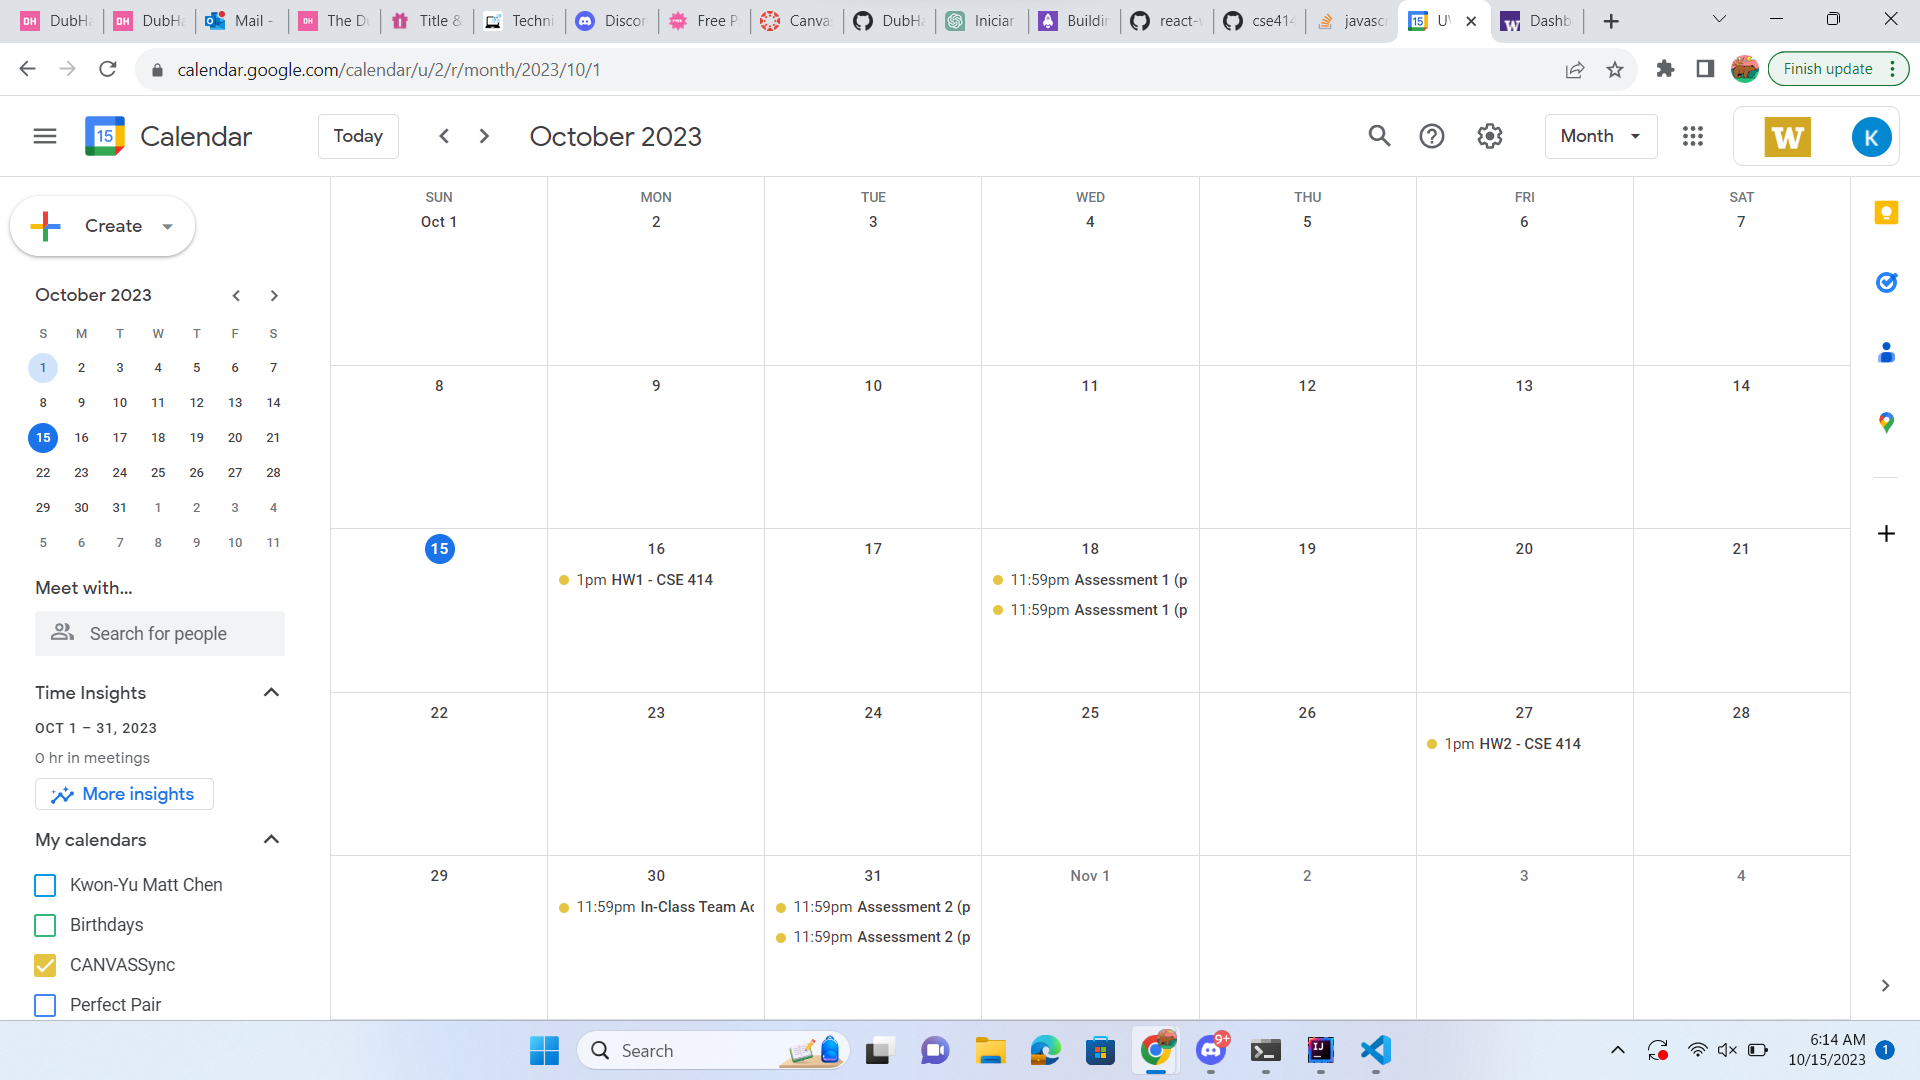This screenshot has height=1080, width=1920.
Task: Uncheck the CANVASSync calendar checkbox
Action: (x=45, y=965)
